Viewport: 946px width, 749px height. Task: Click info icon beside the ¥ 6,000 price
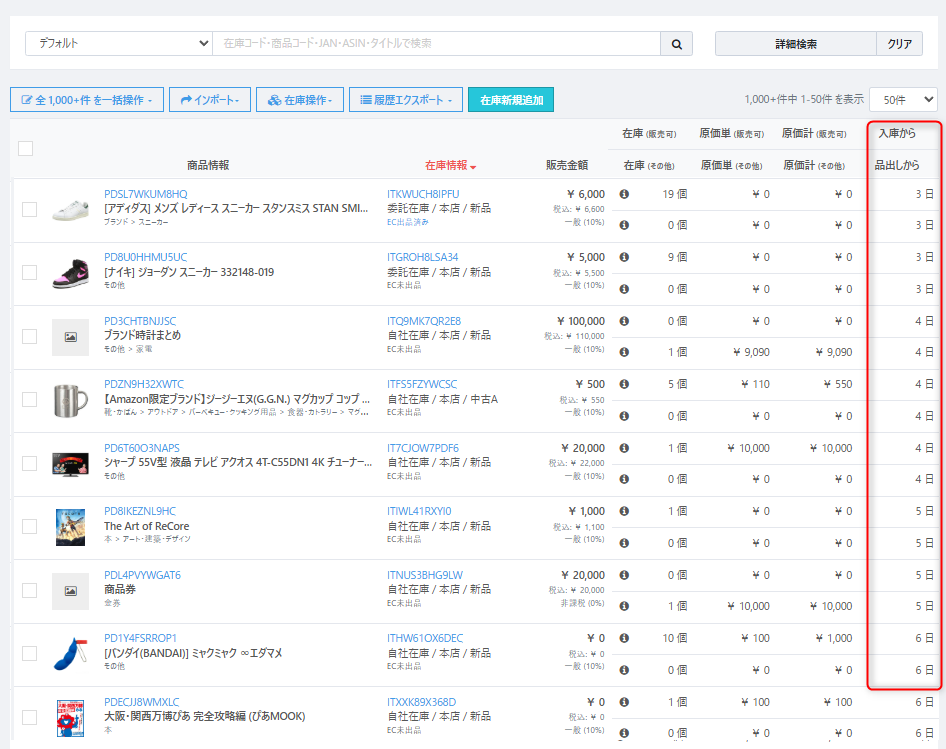click(x=624, y=194)
